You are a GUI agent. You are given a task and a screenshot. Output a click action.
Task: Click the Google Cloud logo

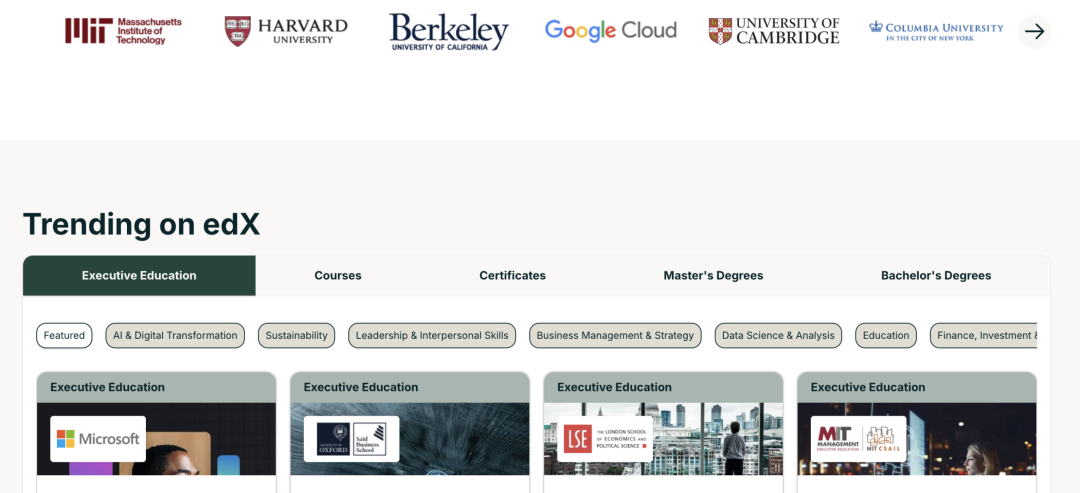click(x=610, y=30)
